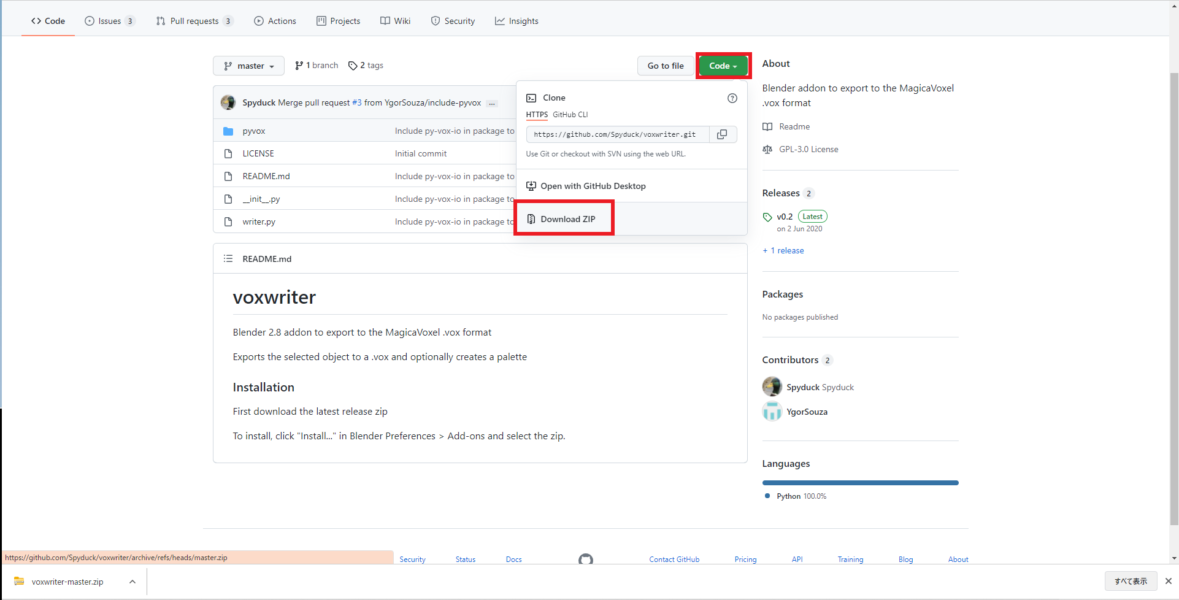Click the Go to file button
The width and height of the screenshot is (1179, 600).
665,66
